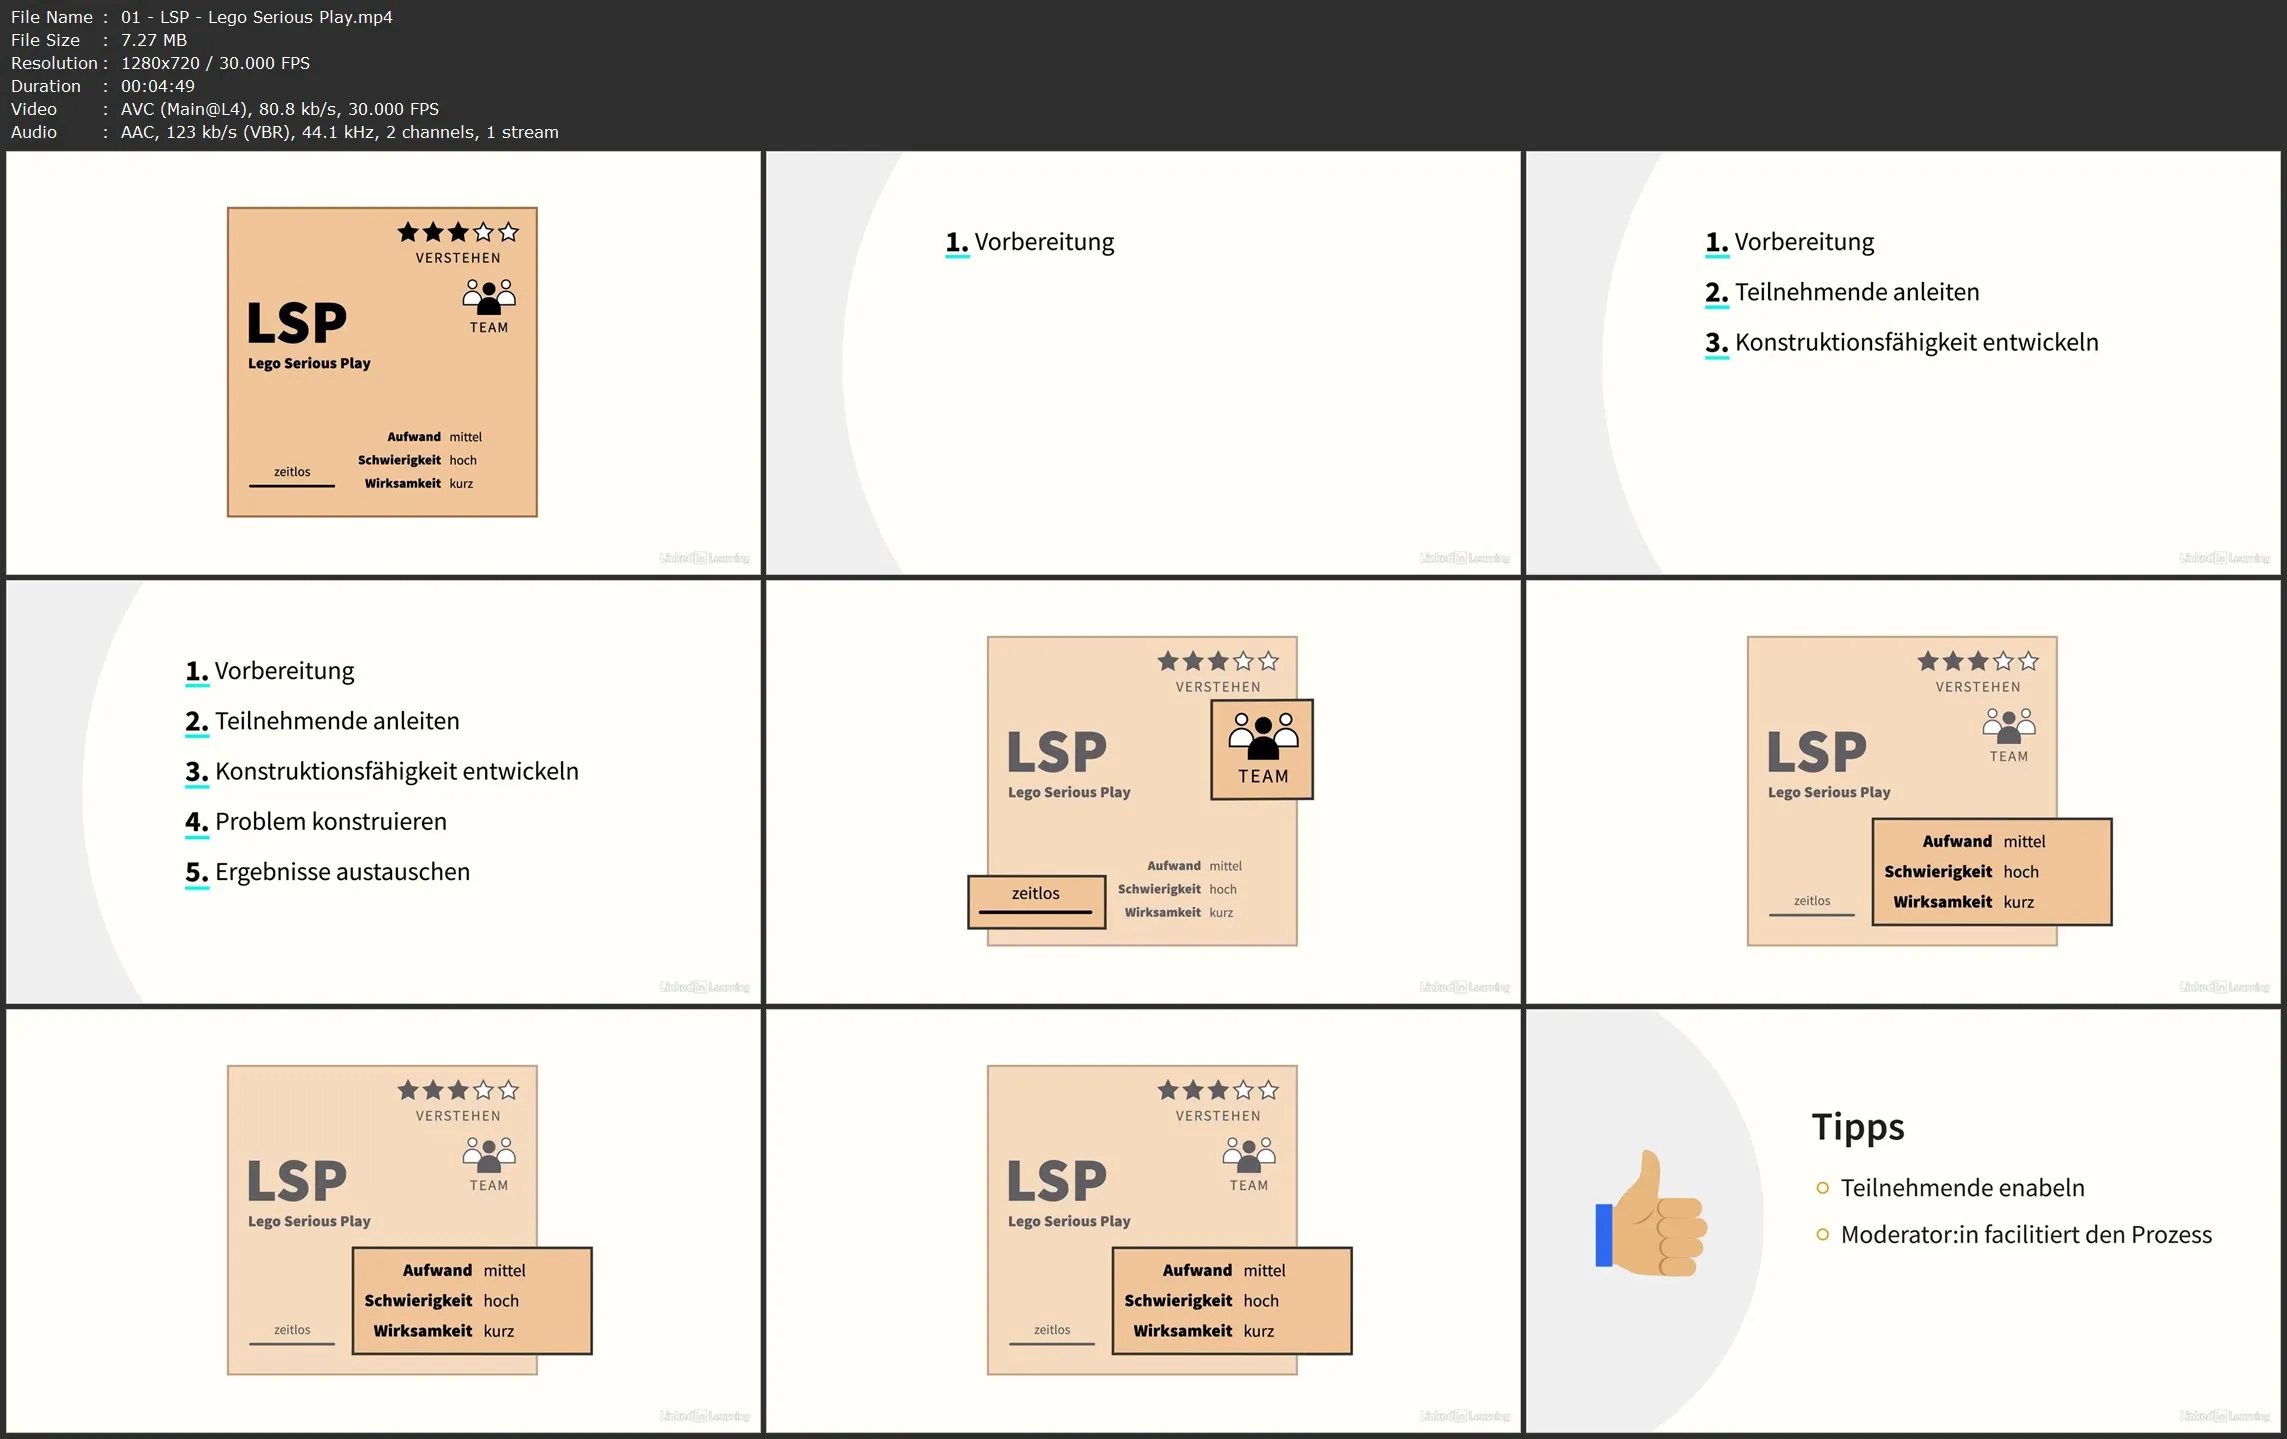Click the Duration value 00:04:49
This screenshot has width=2287, height=1439.
coord(157,86)
